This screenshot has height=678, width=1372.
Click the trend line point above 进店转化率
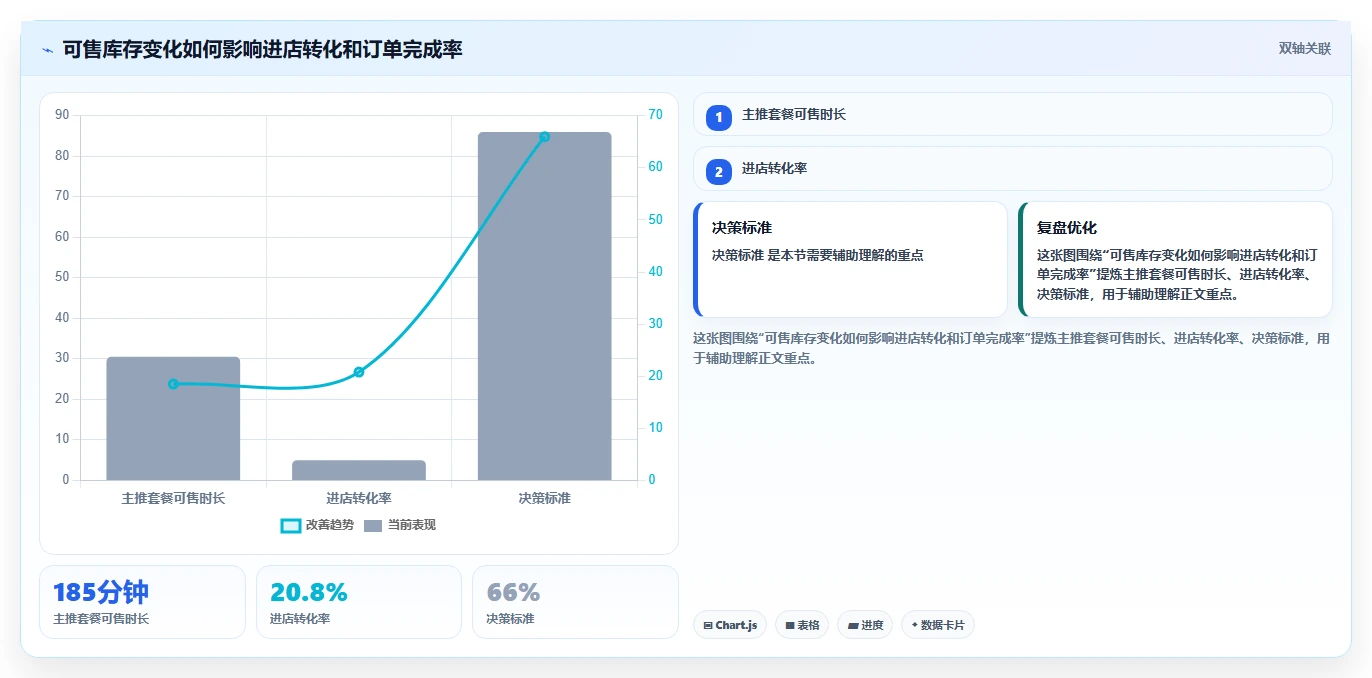[x=359, y=372]
